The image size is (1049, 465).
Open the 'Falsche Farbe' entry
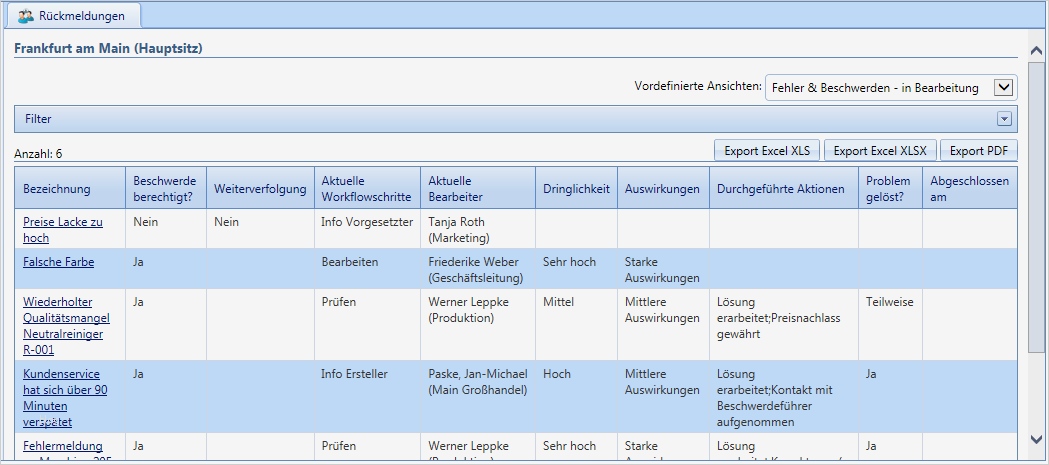click(58, 262)
